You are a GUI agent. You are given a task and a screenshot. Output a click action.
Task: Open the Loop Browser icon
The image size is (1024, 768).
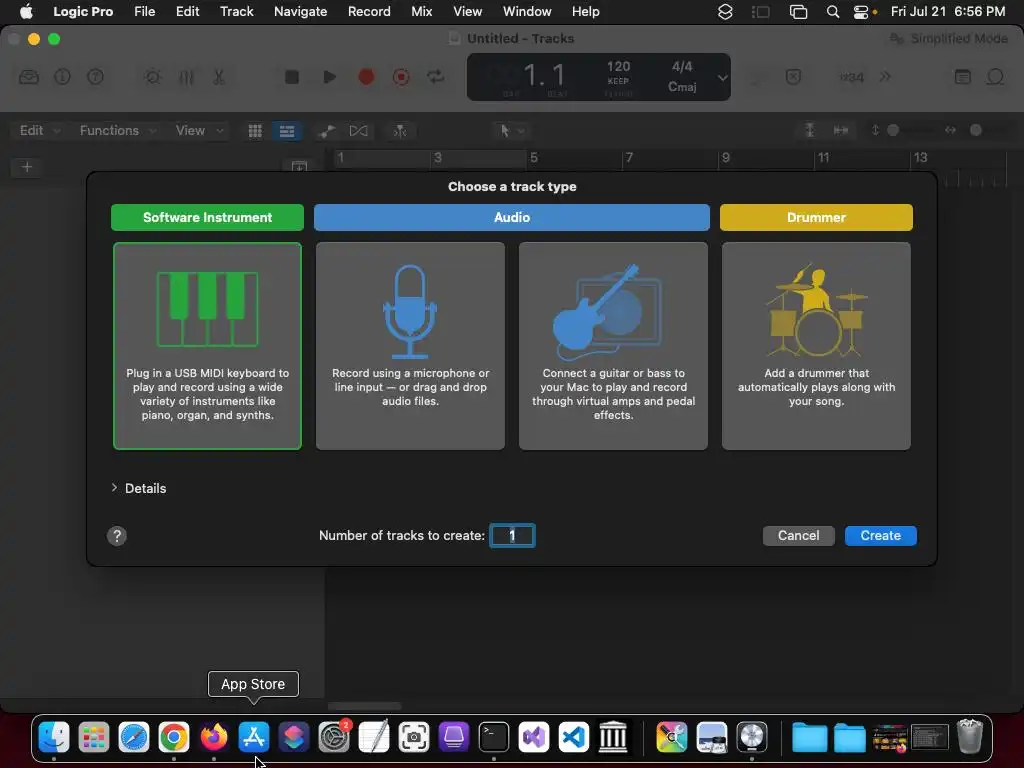tap(995, 77)
